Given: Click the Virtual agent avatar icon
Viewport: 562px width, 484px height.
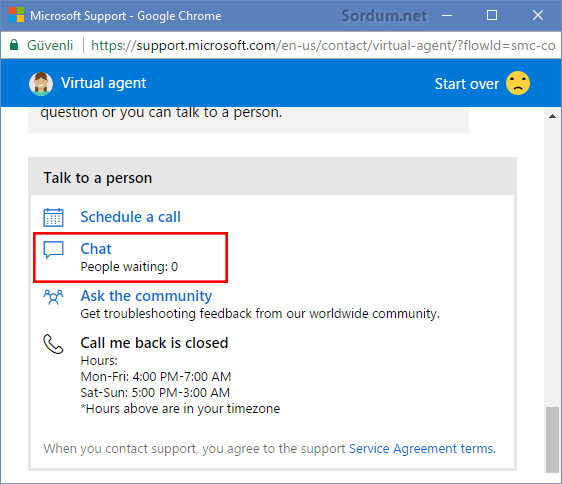Looking at the screenshot, I should click(x=41, y=84).
